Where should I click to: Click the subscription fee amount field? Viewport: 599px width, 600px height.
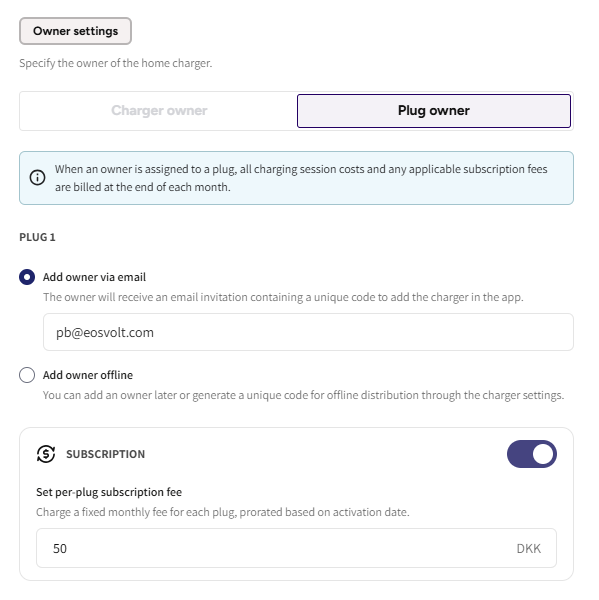(x=296, y=548)
